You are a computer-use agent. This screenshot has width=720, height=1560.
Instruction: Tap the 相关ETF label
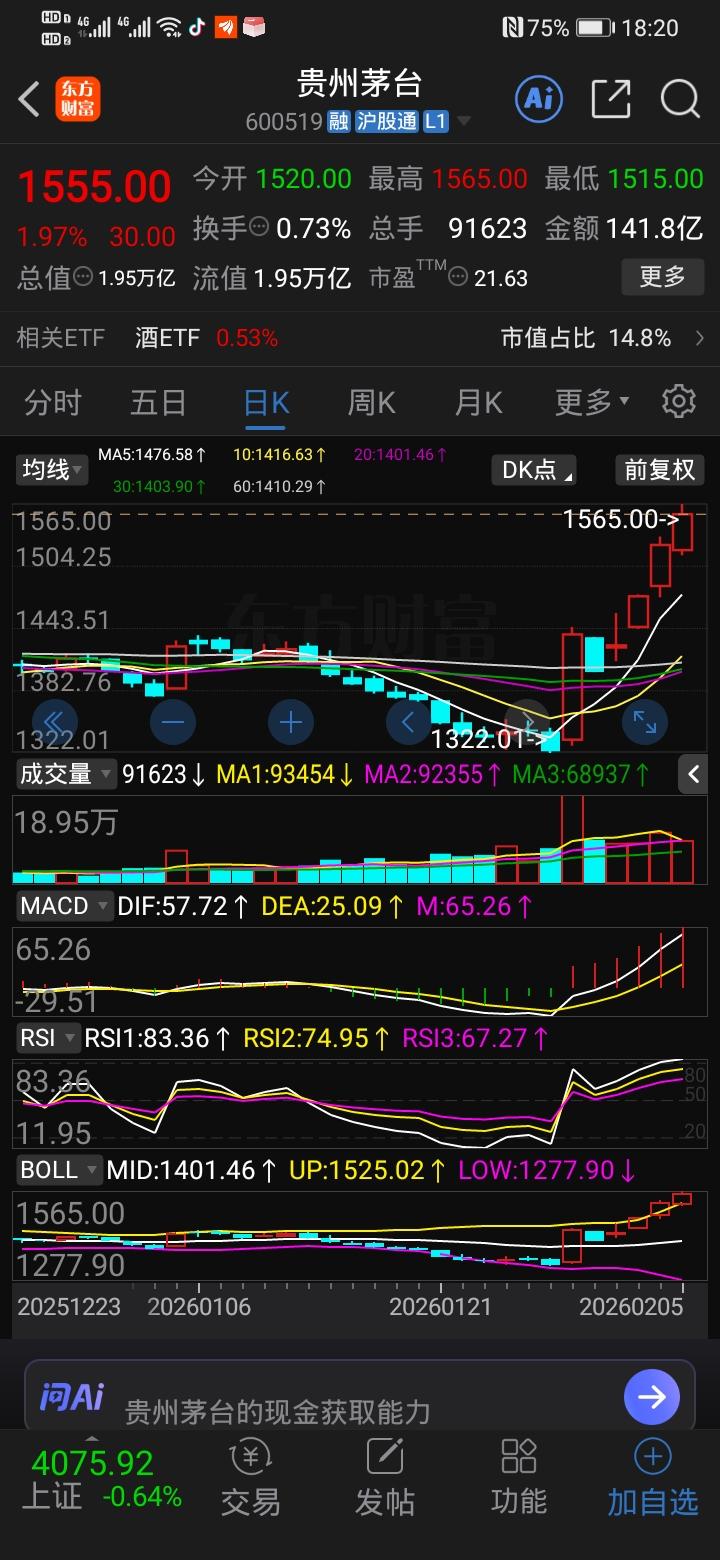60,338
